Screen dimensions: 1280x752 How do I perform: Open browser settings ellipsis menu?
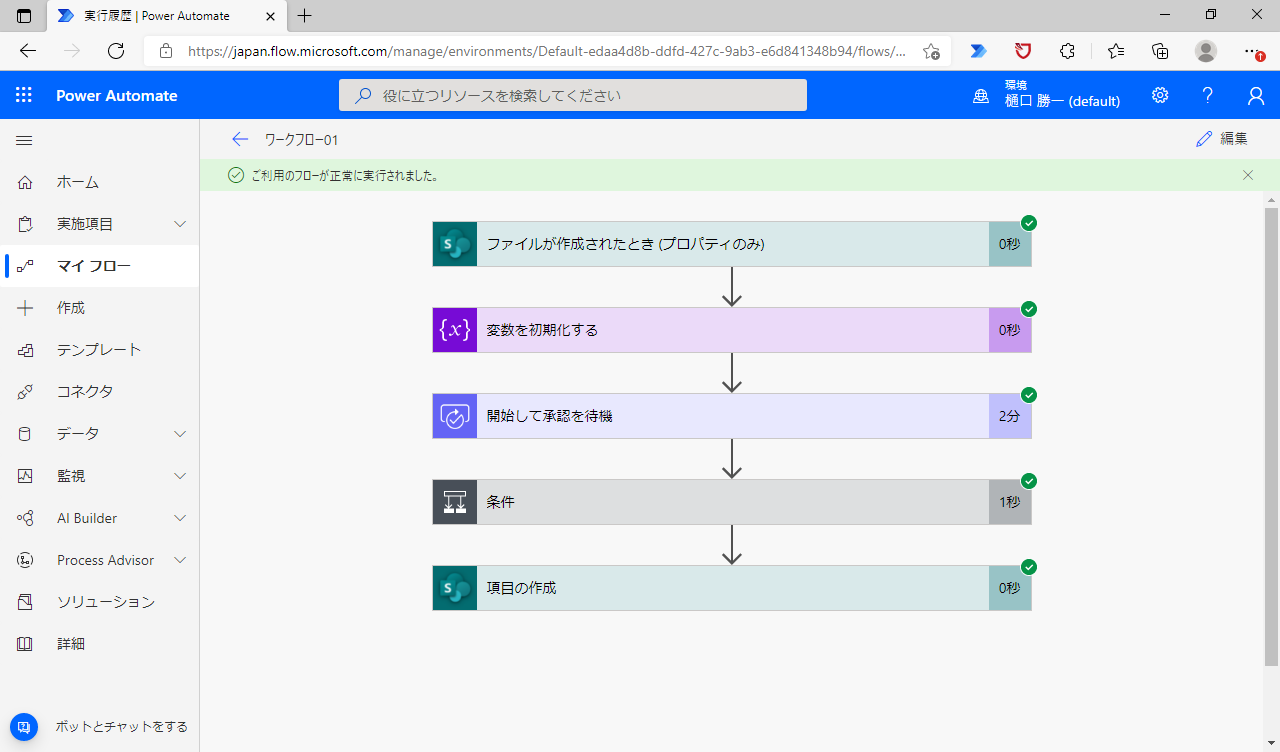(1254, 51)
